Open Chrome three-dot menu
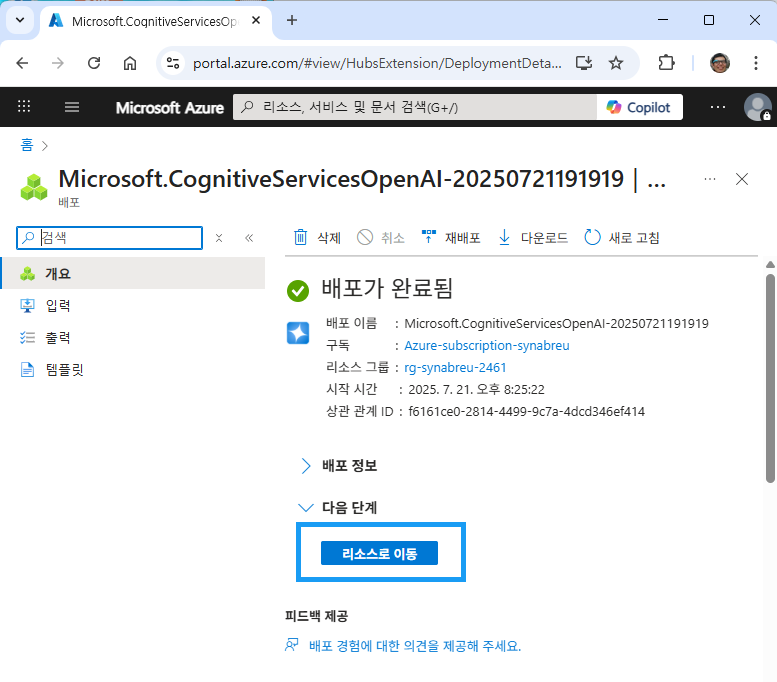 pos(756,63)
